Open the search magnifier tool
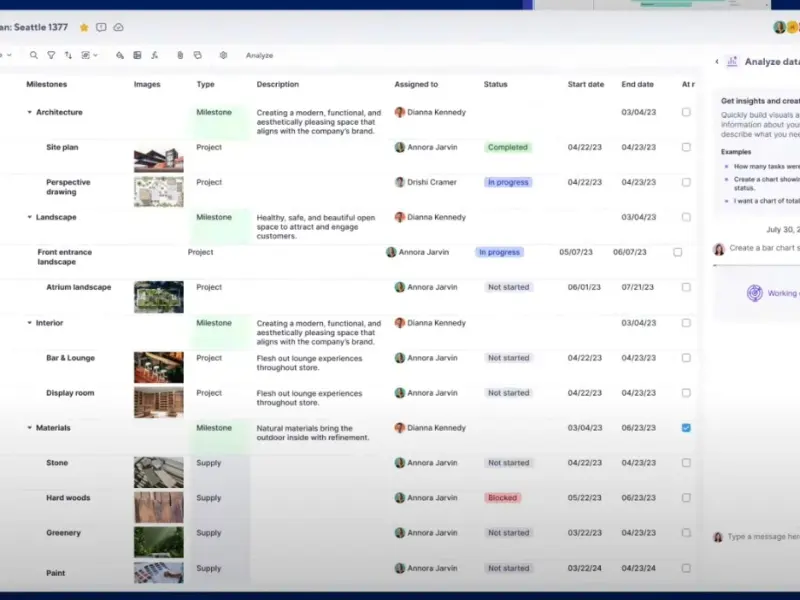The width and height of the screenshot is (800, 600). (34, 55)
